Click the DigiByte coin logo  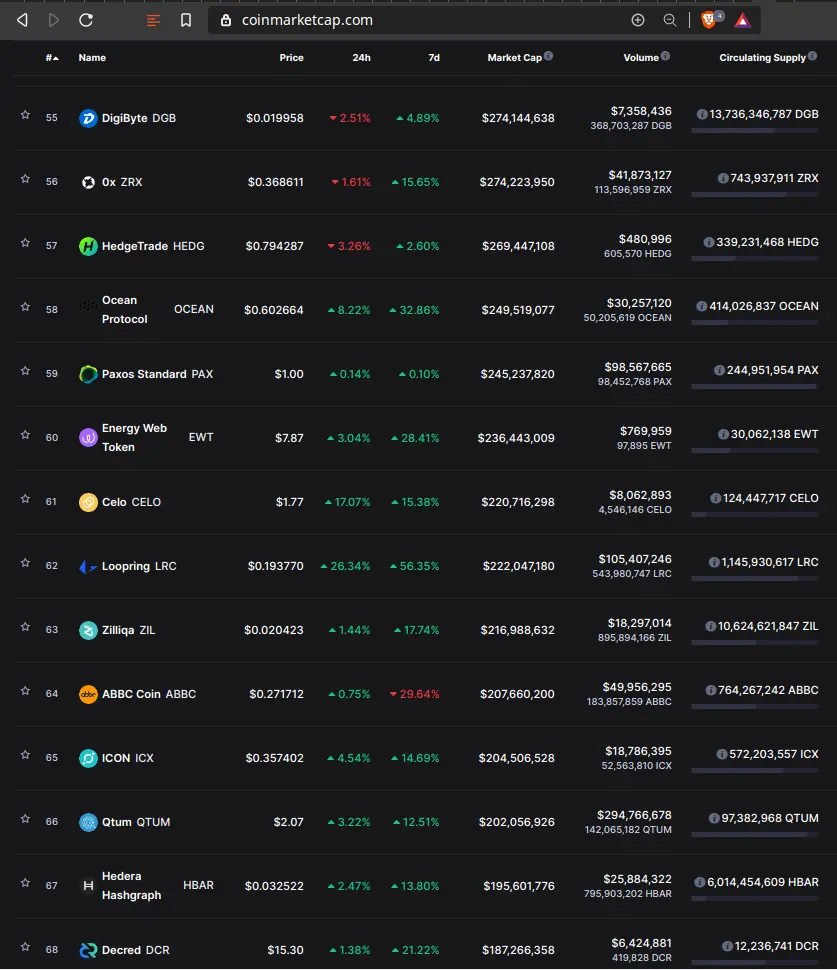tap(88, 118)
